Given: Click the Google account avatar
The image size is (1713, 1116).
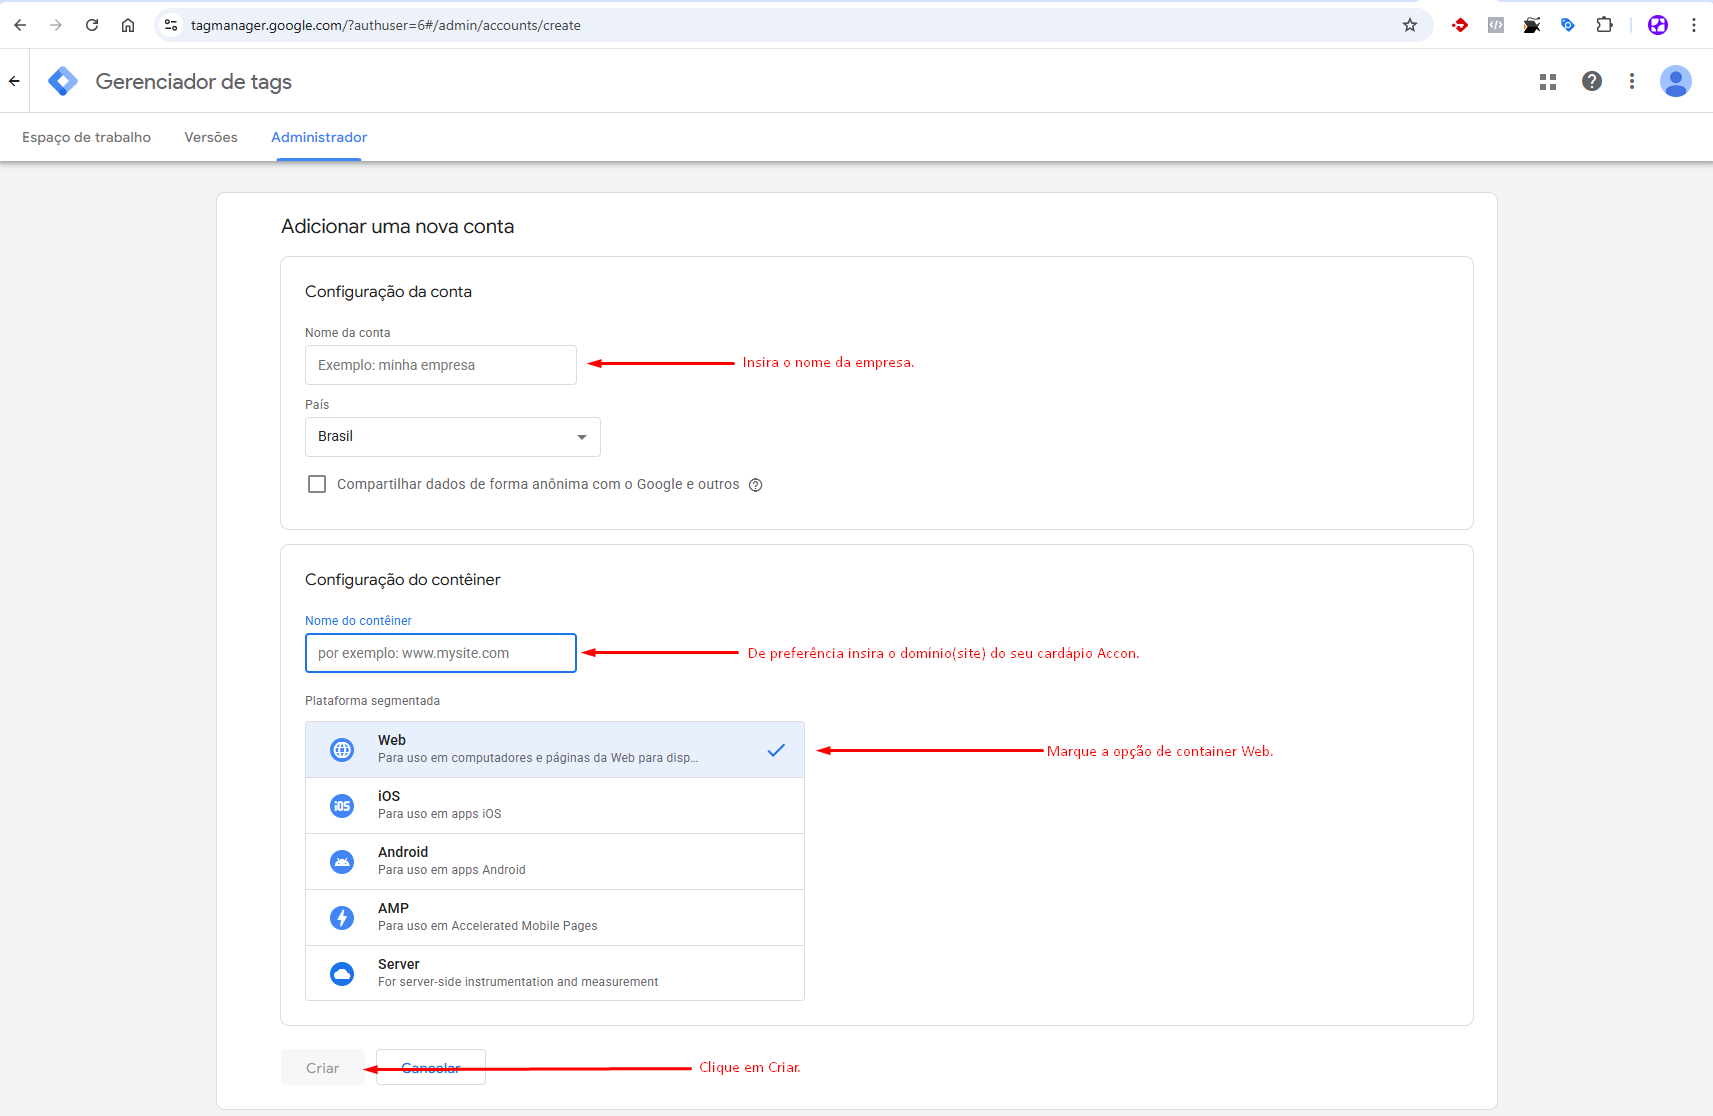Looking at the screenshot, I should click(x=1676, y=82).
